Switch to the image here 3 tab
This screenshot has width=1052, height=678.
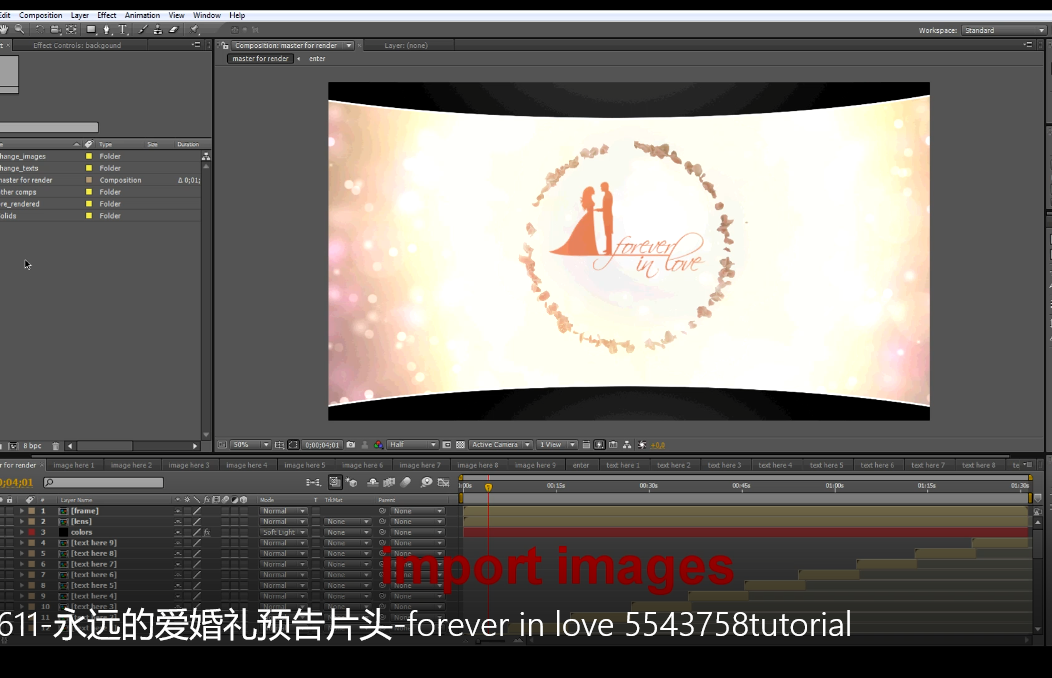[188, 465]
